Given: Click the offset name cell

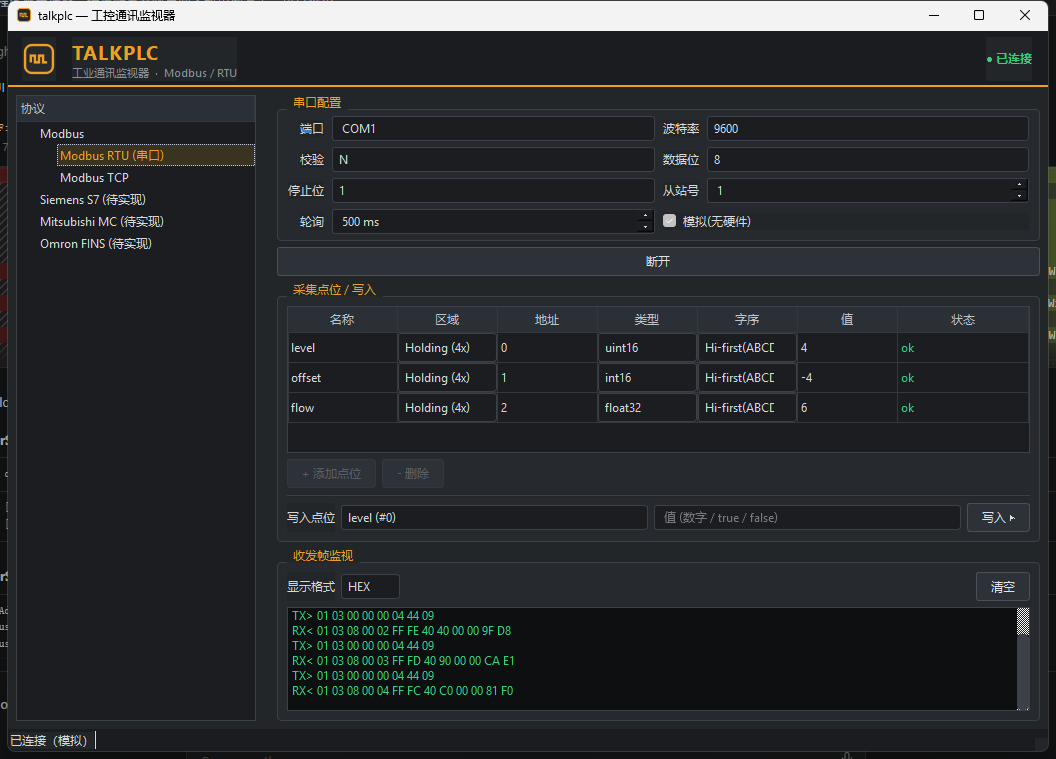Looking at the screenshot, I should click(343, 378).
